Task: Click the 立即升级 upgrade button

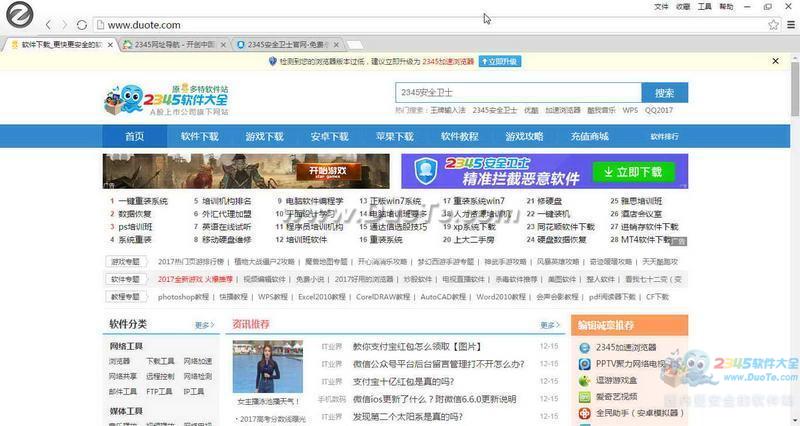Action: [499, 62]
